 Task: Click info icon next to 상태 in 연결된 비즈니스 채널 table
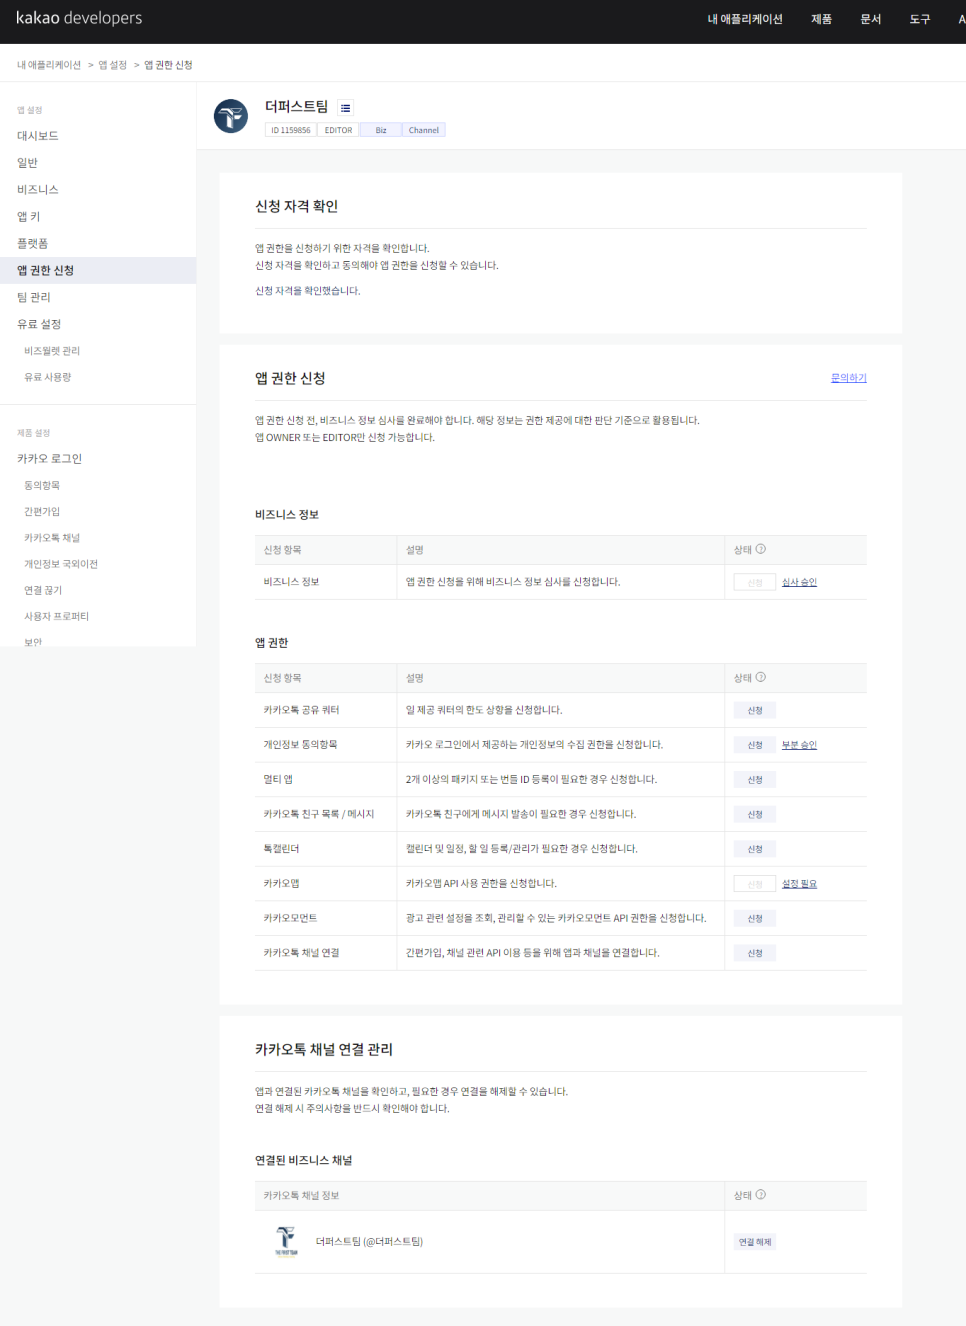[x=761, y=1195]
